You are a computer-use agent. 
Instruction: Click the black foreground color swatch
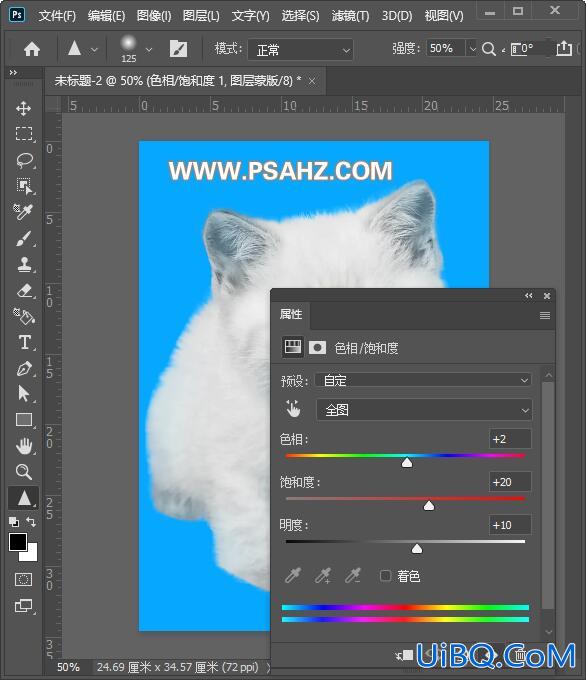point(17,542)
